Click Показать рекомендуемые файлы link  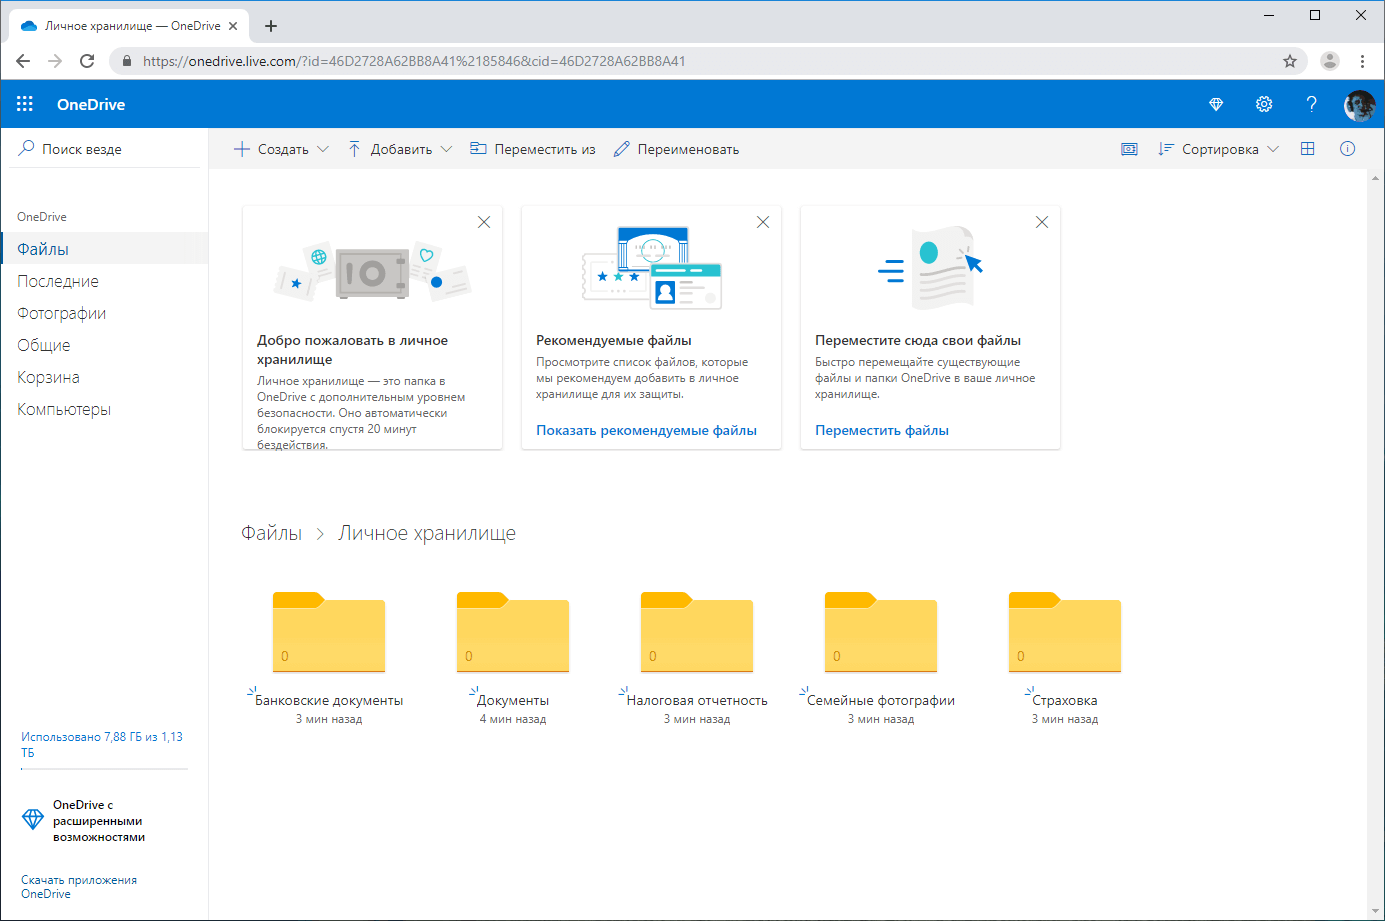point(651,429)
